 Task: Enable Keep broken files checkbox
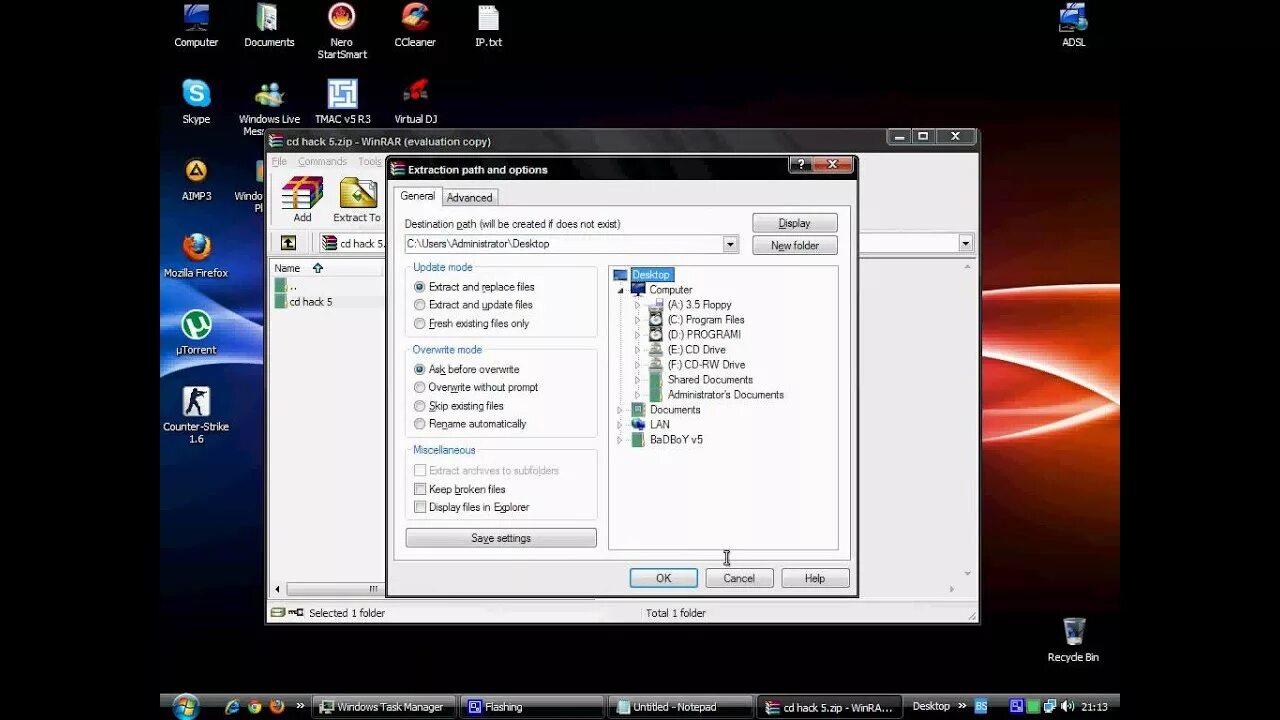pos(420,489)
